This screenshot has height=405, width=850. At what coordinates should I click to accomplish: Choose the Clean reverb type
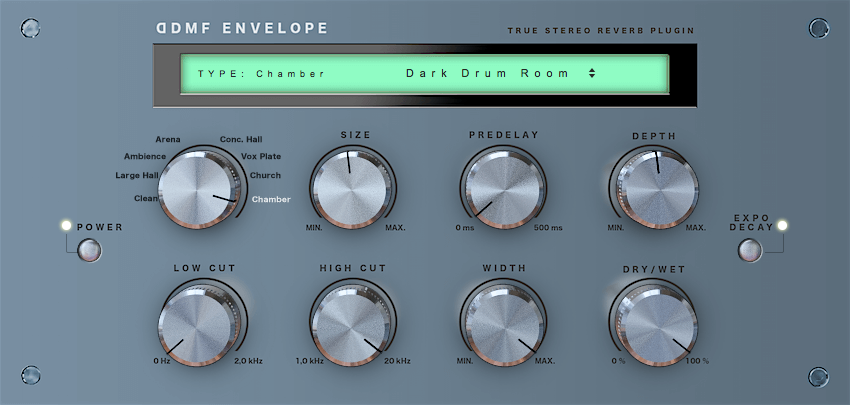point(145,198)
